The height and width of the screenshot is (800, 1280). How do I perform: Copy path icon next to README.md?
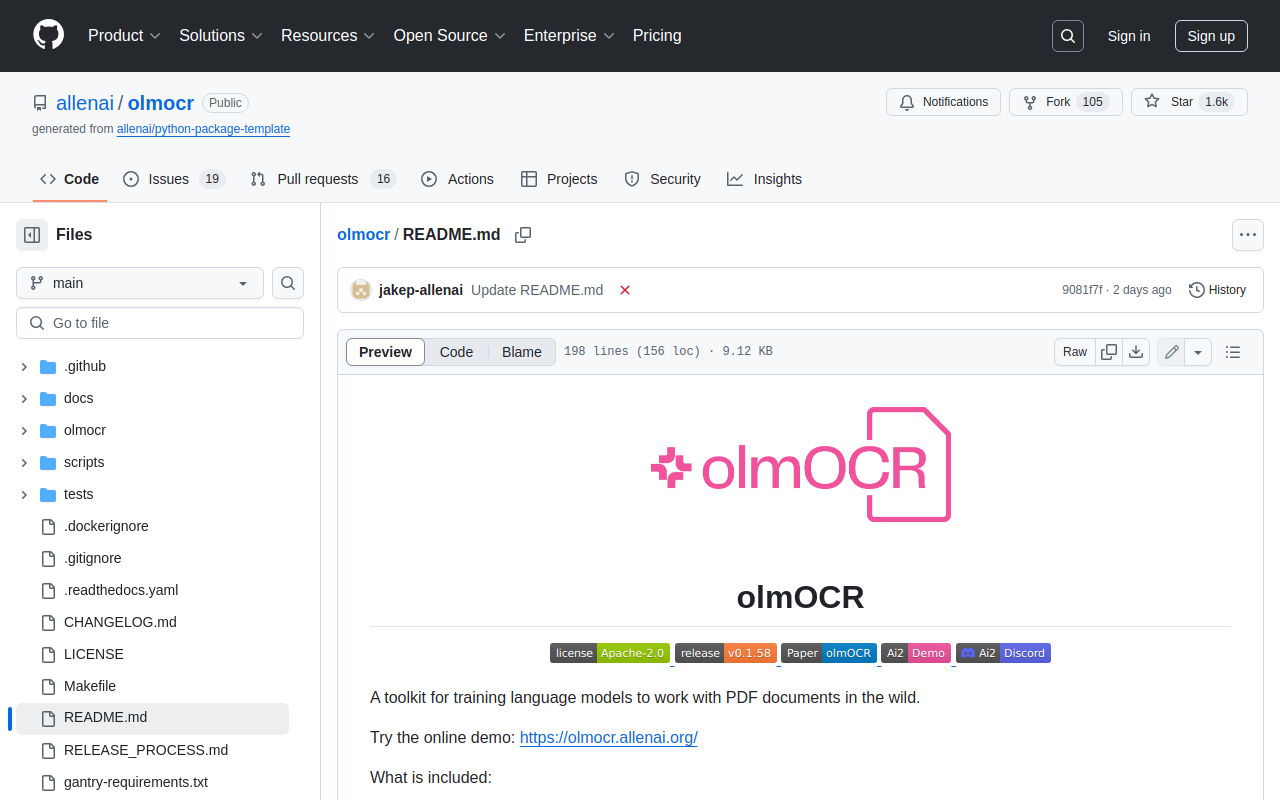click(523, 235)
